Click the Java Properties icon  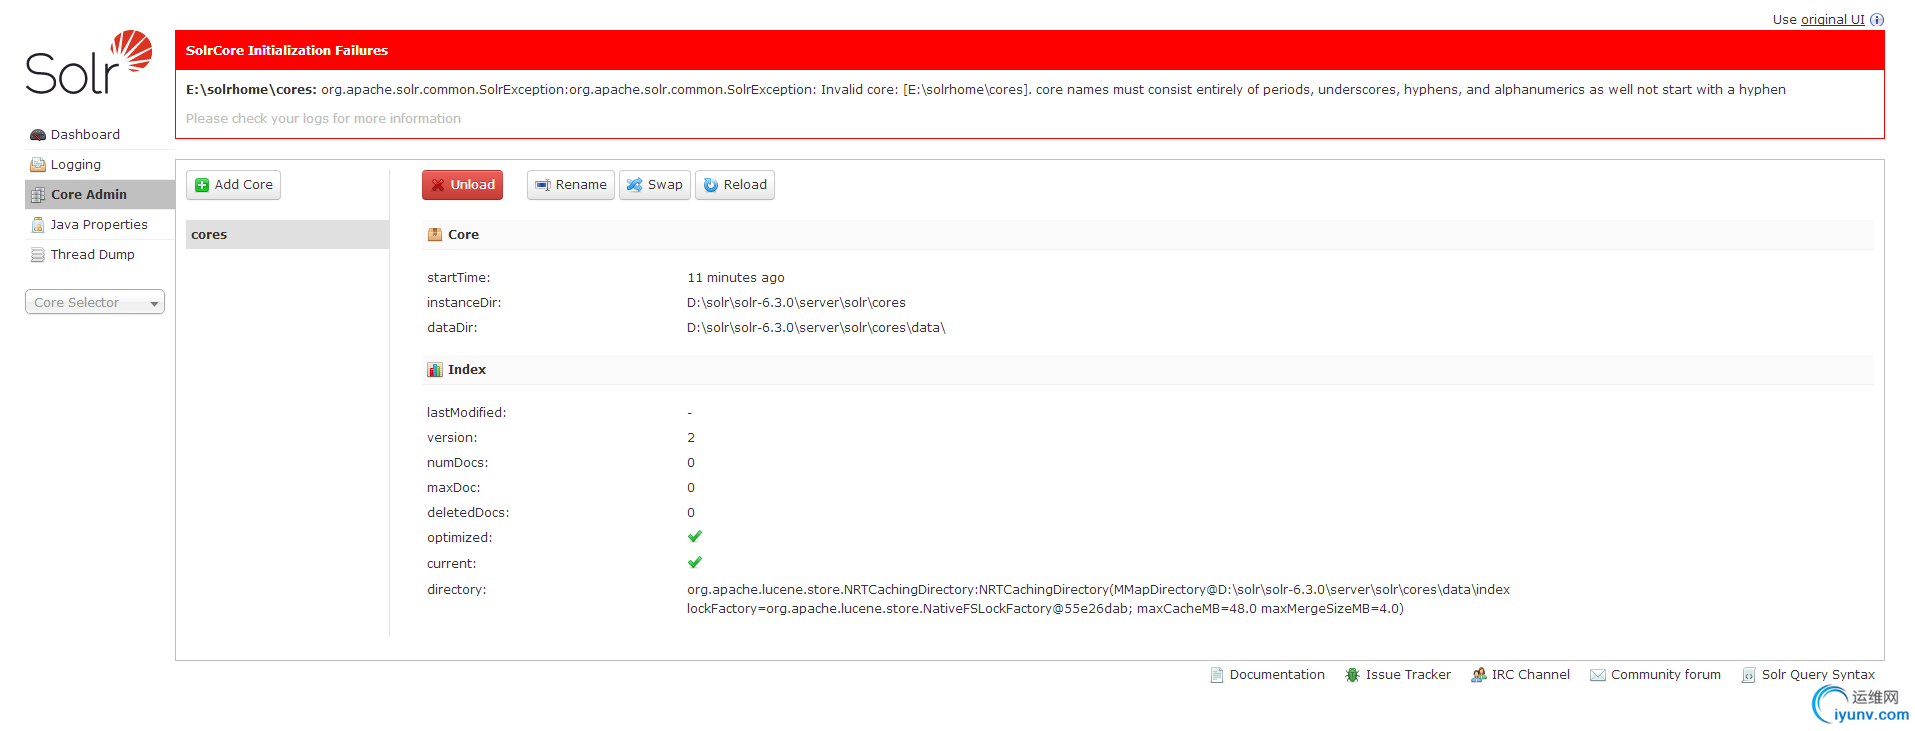click(x=38, y=225)
